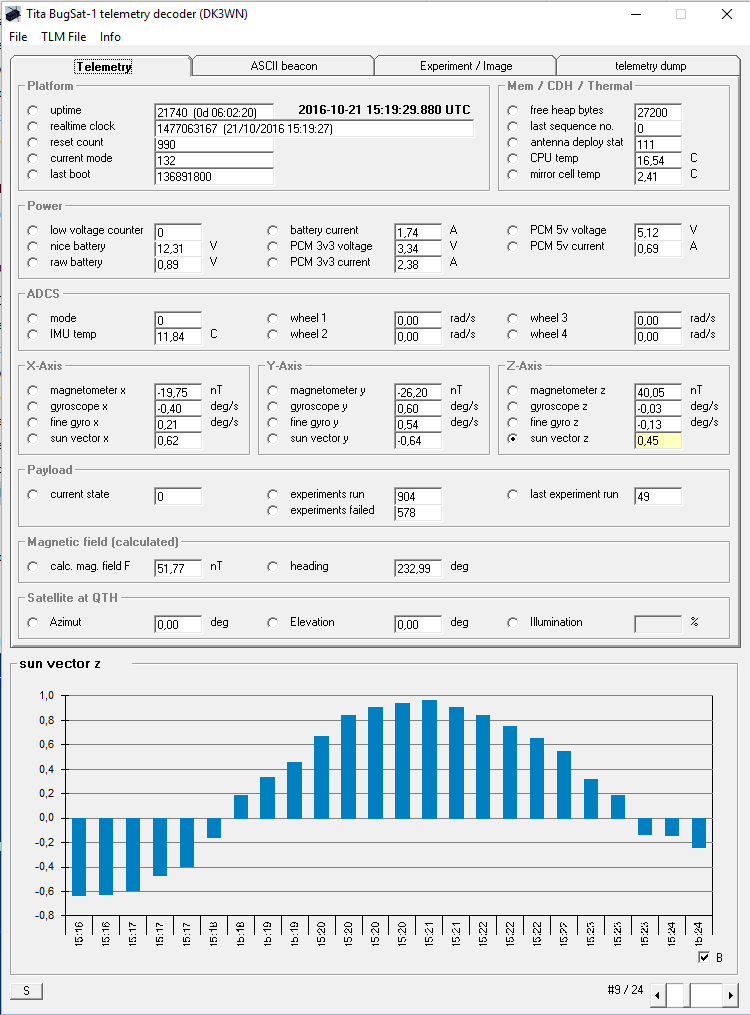The image size is (750, 1015).
Task: Select the PCM 5v current radio button
Action: (513, 247)
